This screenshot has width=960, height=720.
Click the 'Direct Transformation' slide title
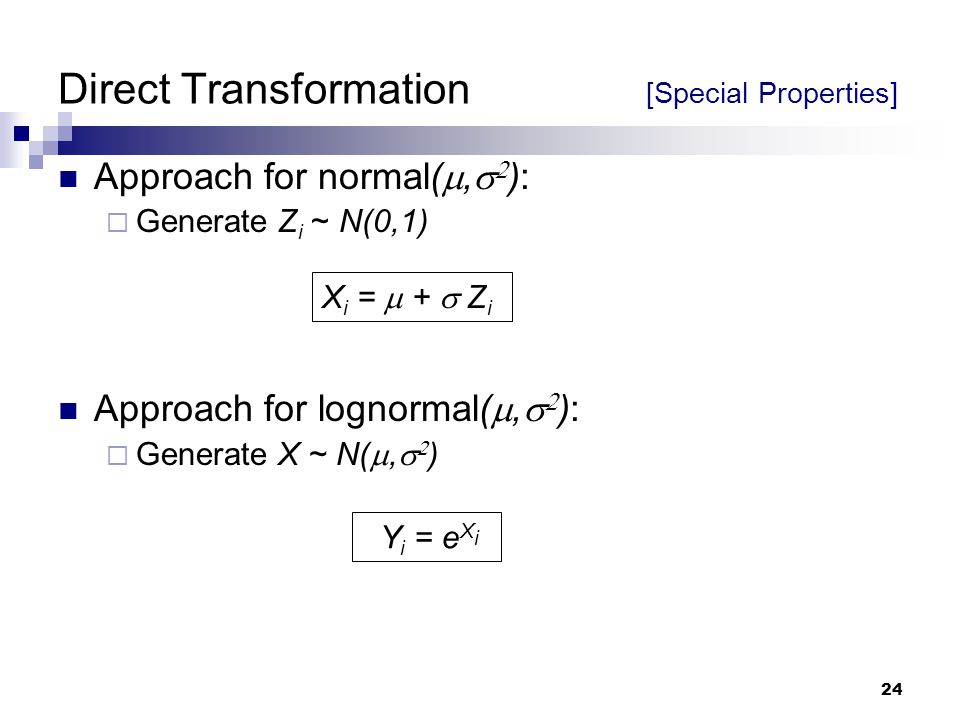coord(264,89)
